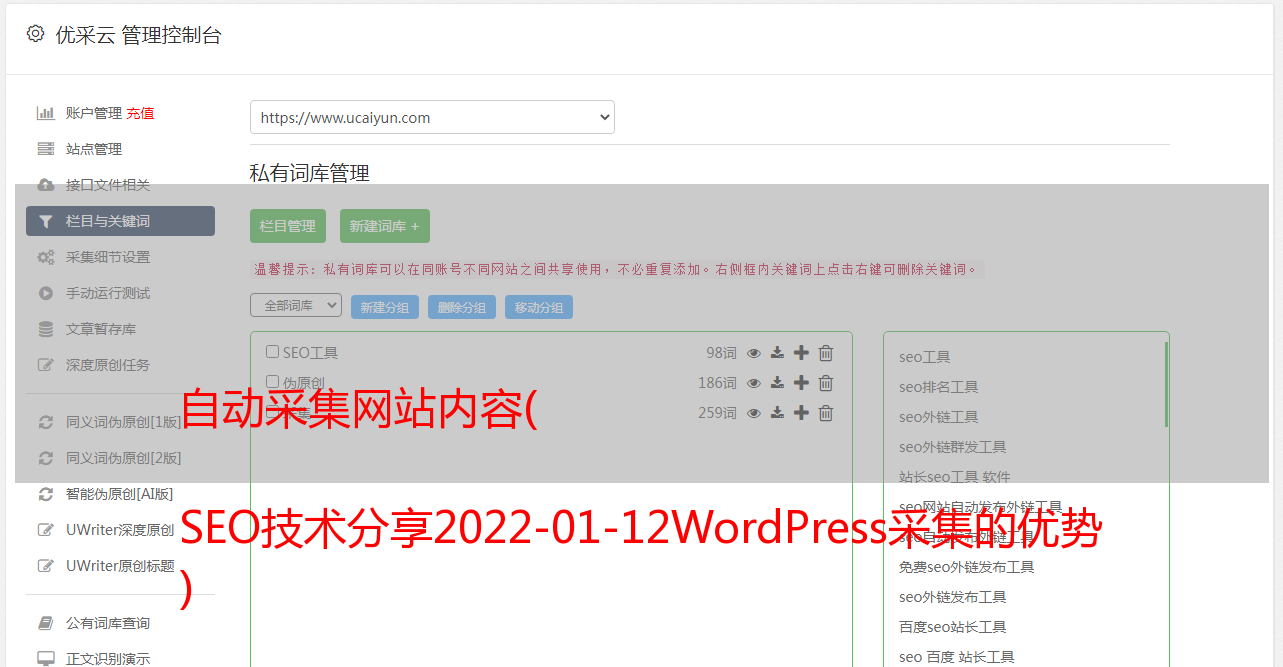Screen dimensions: 1283x667
Task: Select keyword '百度seo站长工具'
Action: 953,627
